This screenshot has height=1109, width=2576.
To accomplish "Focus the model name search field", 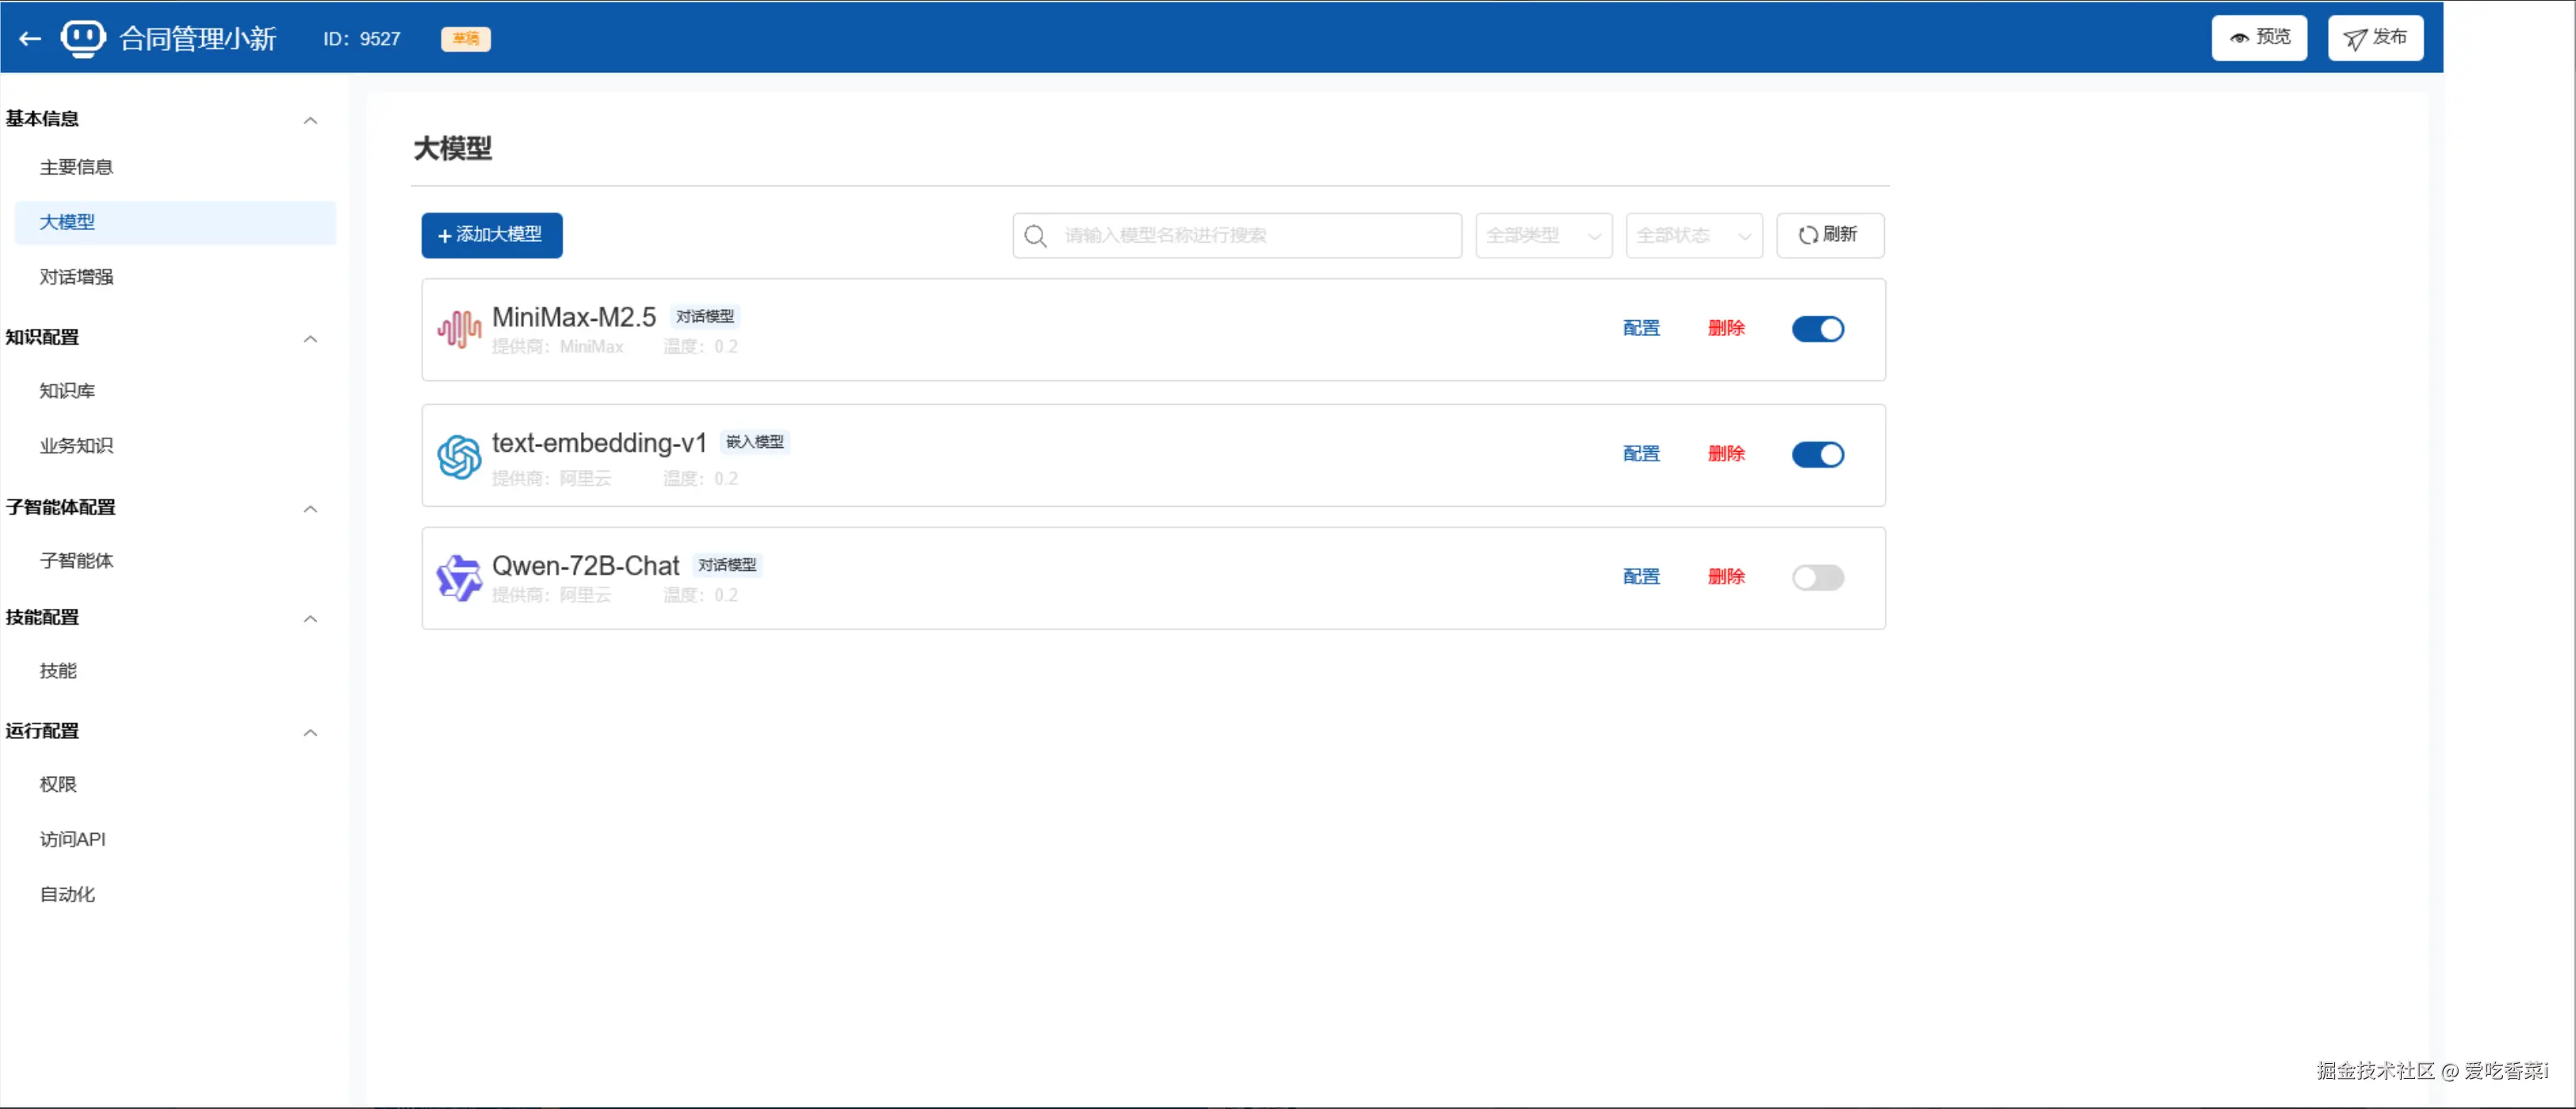I will click(x=1236, y=236).
